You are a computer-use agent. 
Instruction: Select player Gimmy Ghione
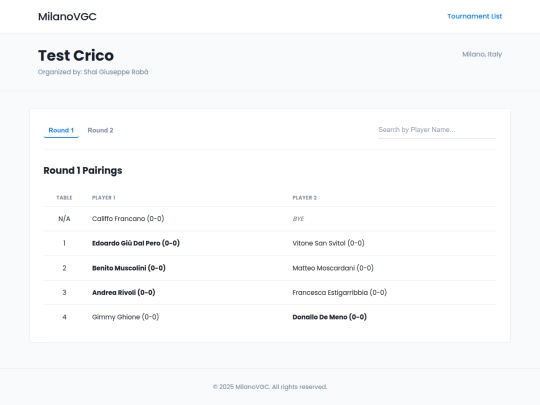coord(125,317)
